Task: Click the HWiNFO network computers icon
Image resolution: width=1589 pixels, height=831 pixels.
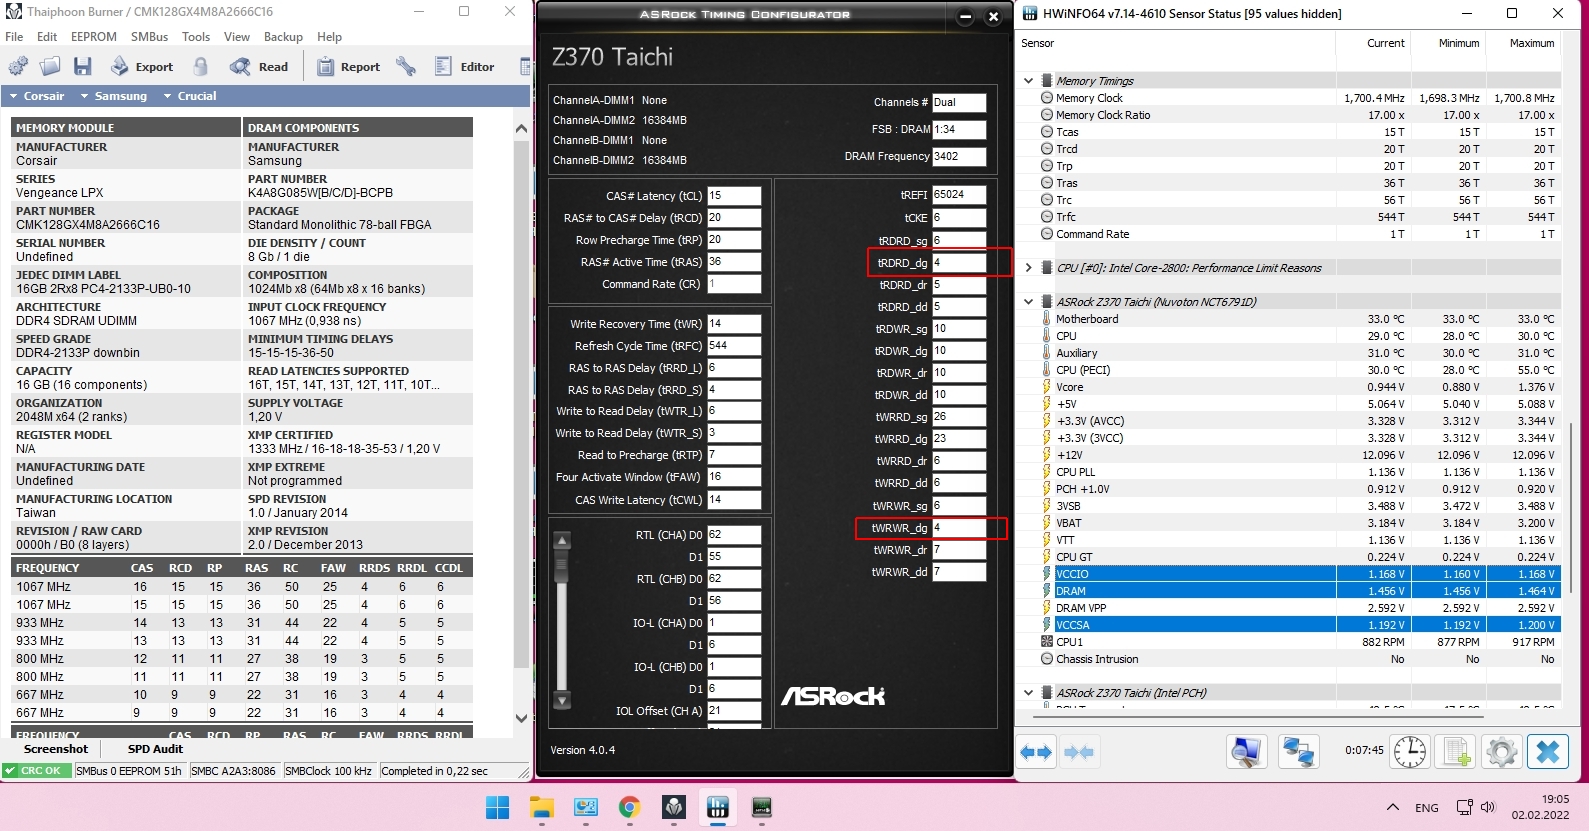Action: (1298, 752)
